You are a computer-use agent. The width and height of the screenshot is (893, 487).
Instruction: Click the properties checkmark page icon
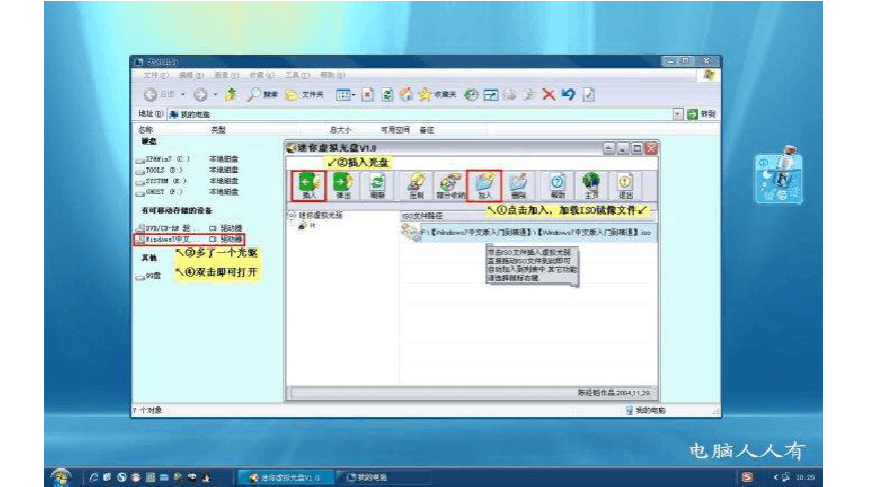[589, 95]
